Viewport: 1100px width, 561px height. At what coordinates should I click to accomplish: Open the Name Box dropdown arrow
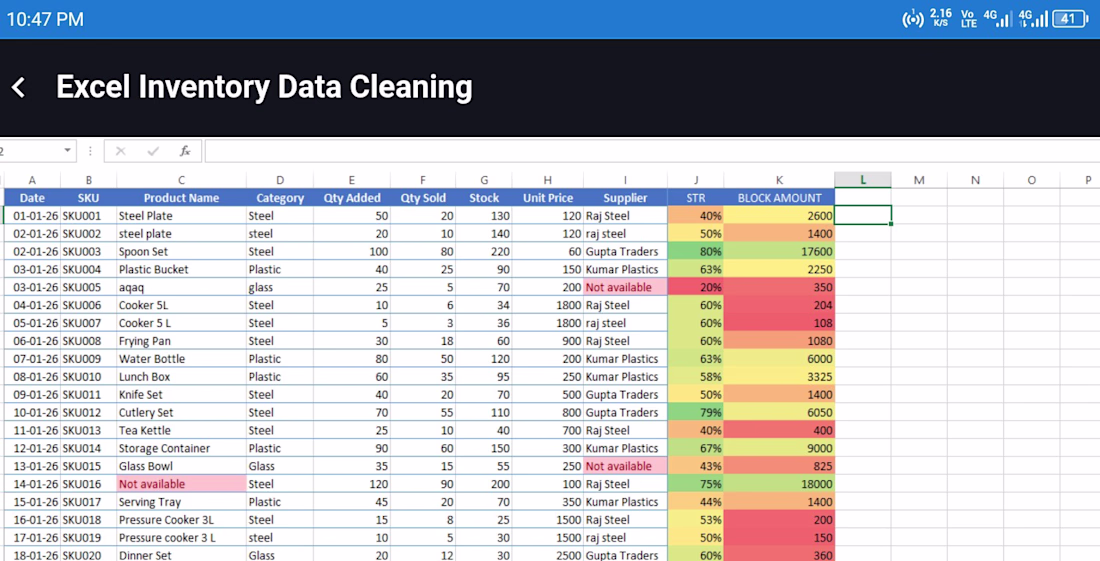[x=67, y=151]
